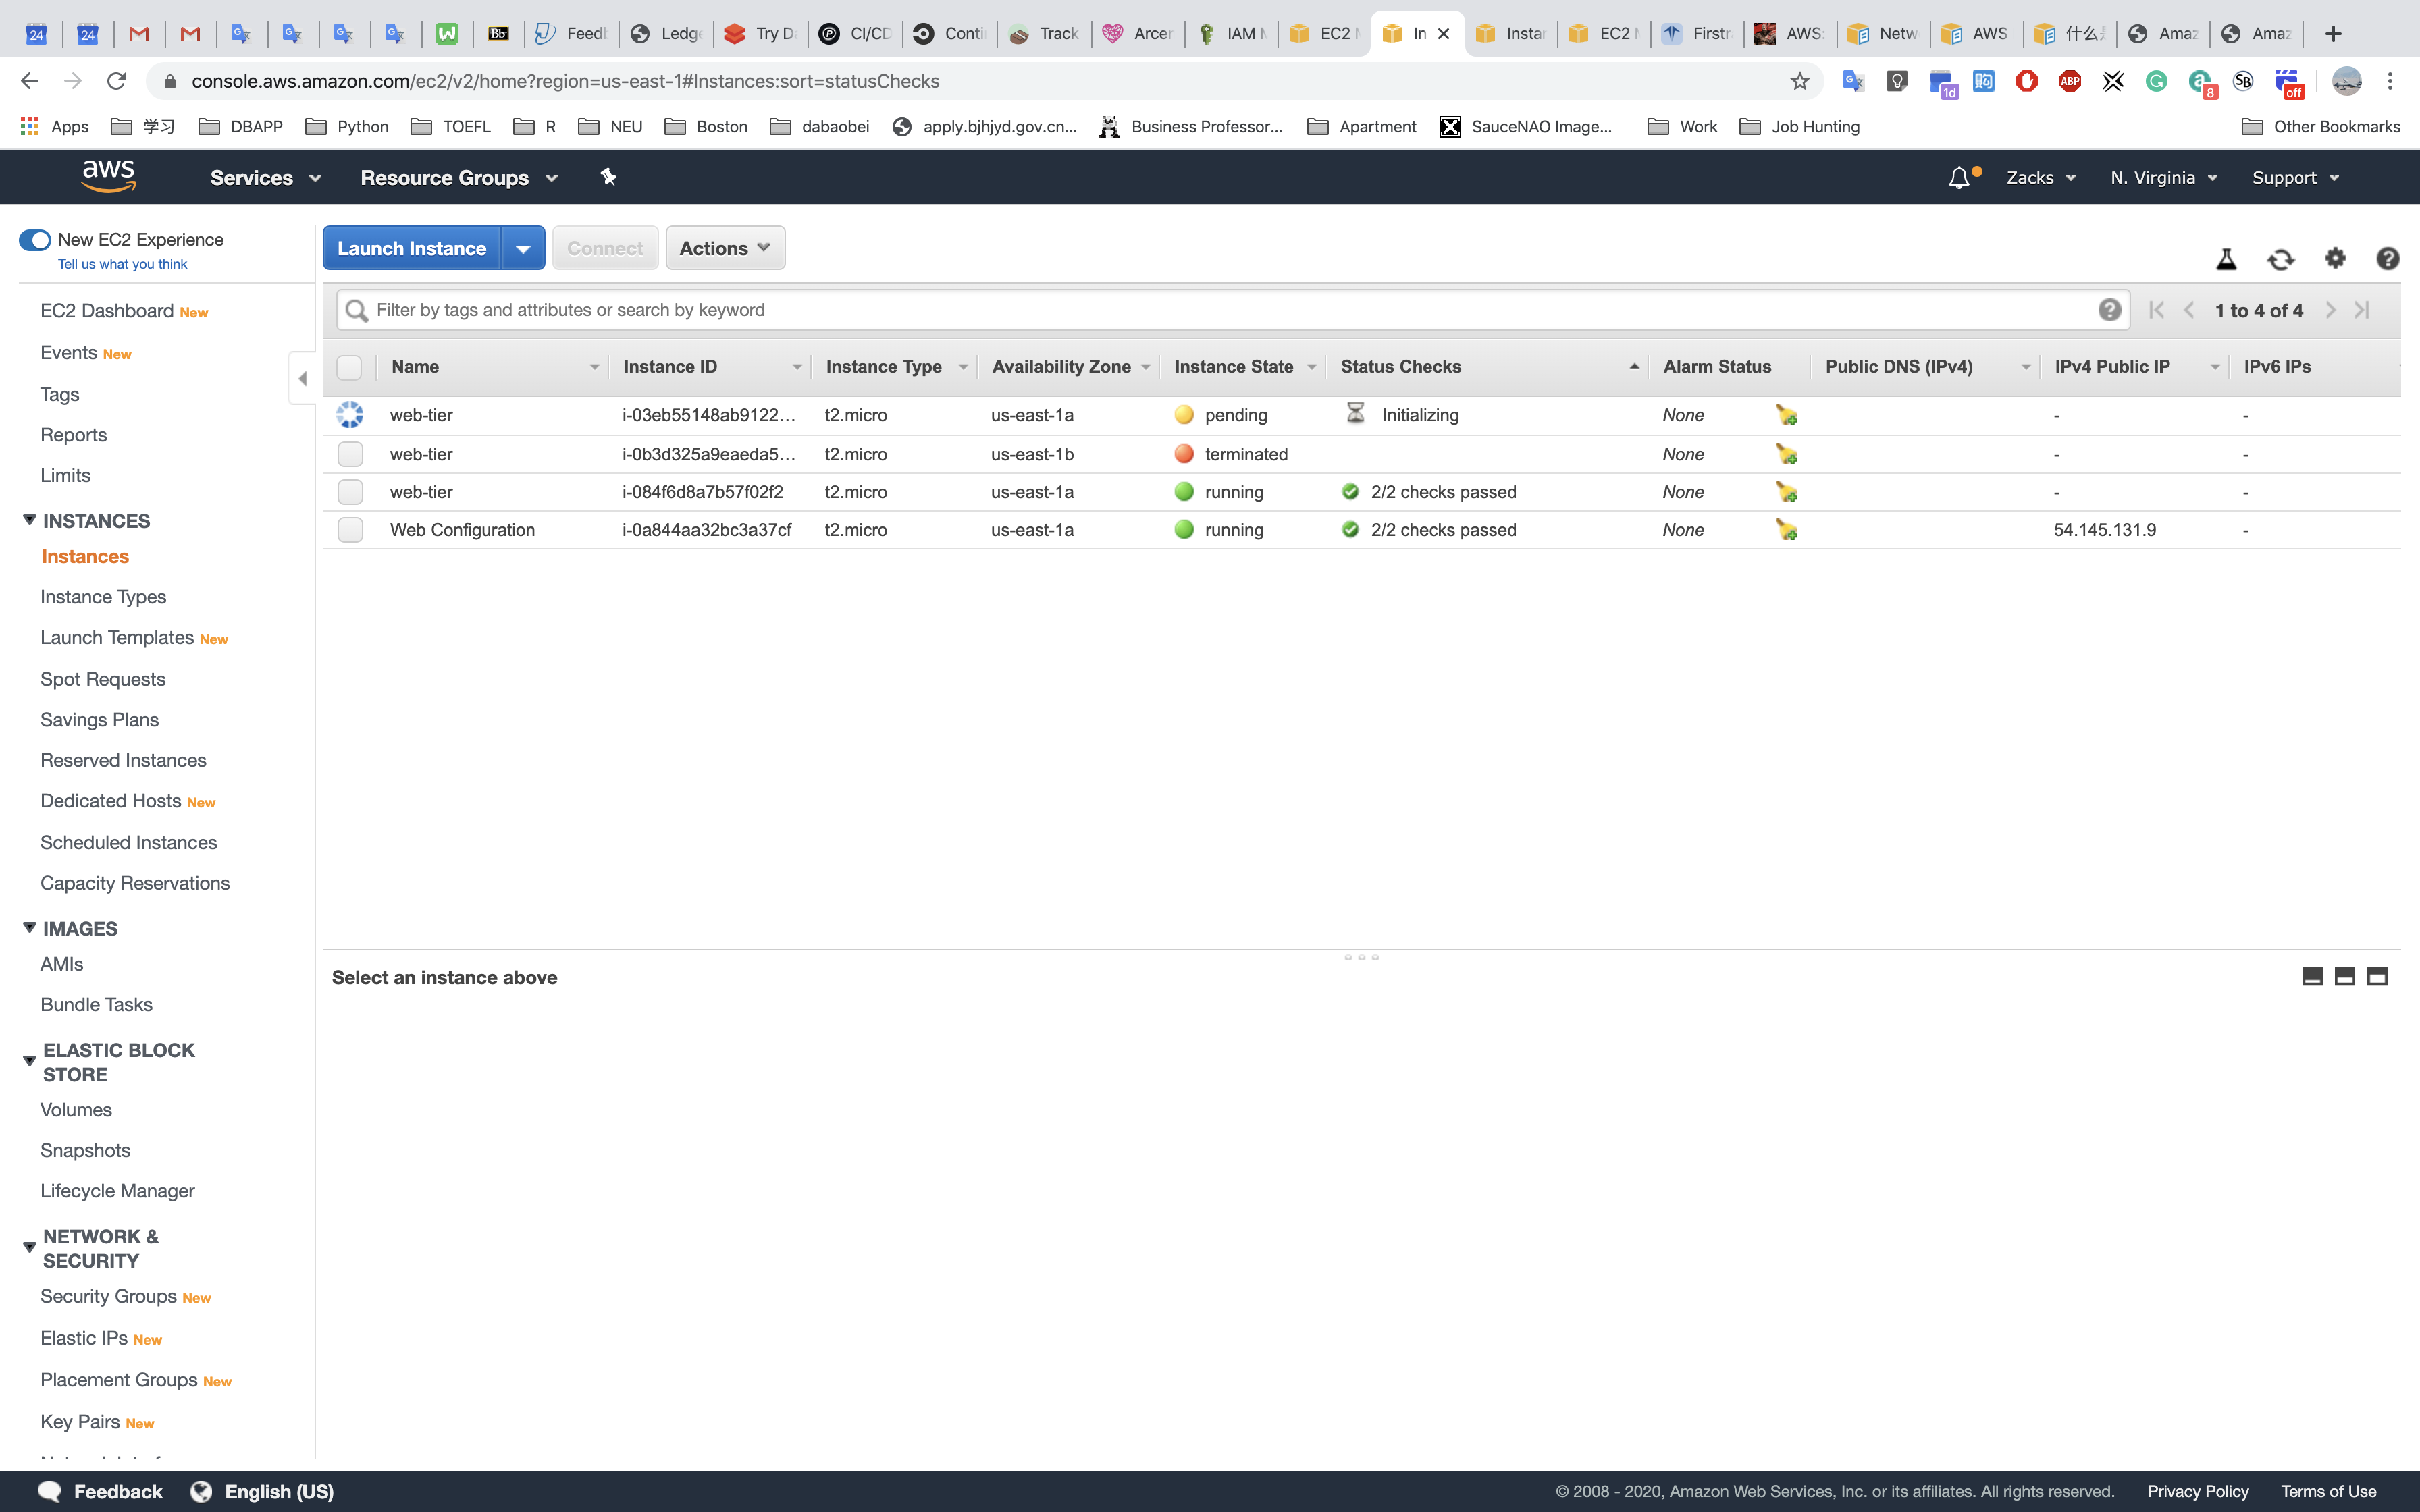2420x1512 pixels.
Task: Maximize the details pane using layout icon
Action: tap(2377, 976)
